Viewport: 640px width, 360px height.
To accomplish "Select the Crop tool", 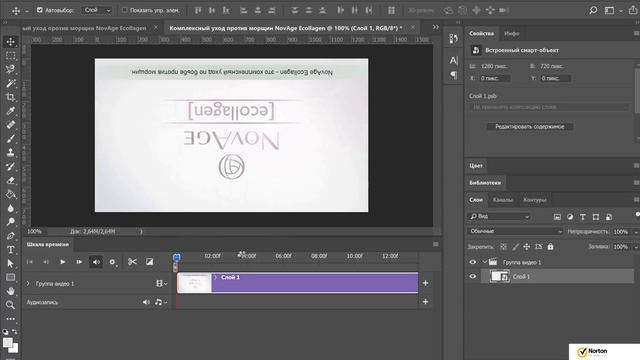I will click(11, 97).
